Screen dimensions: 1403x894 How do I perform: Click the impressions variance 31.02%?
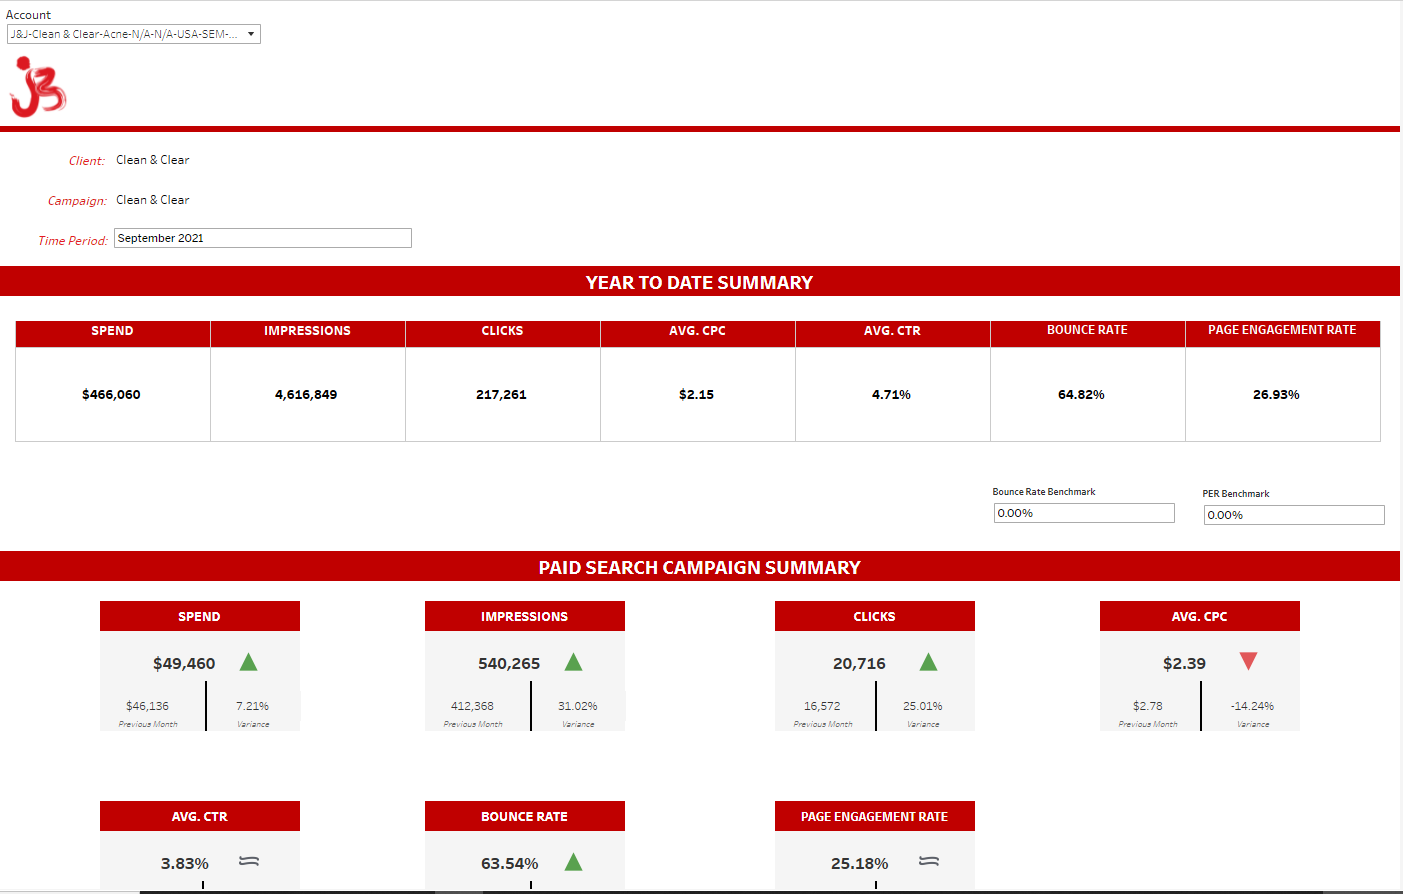pos(578,706)
